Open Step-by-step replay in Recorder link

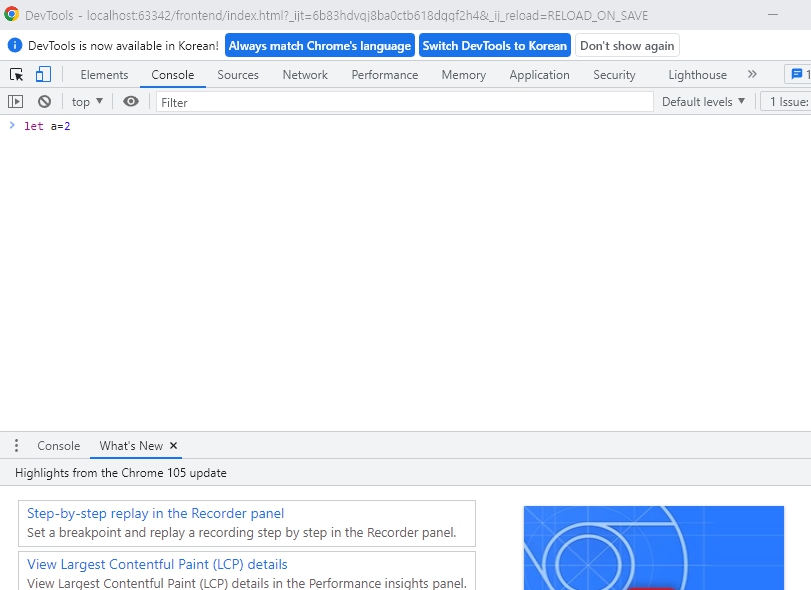pos(155,513)
